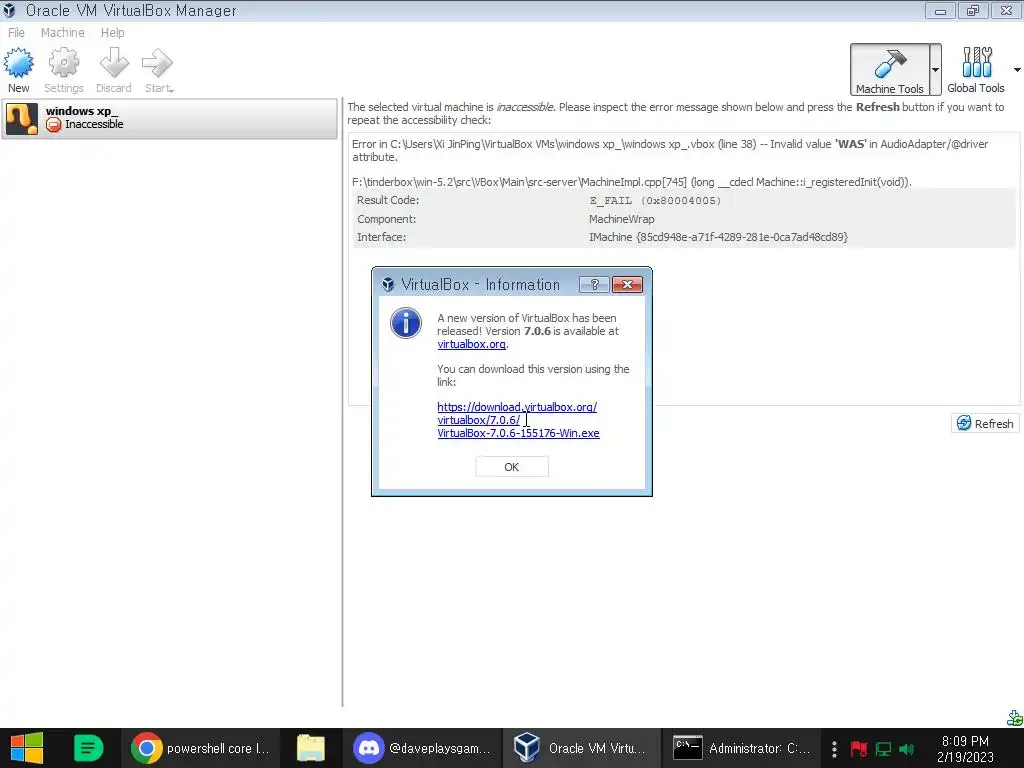This screenshot has width=1024, height=768.
Task: Click the Component label
Action: click(x=387, y=219)
